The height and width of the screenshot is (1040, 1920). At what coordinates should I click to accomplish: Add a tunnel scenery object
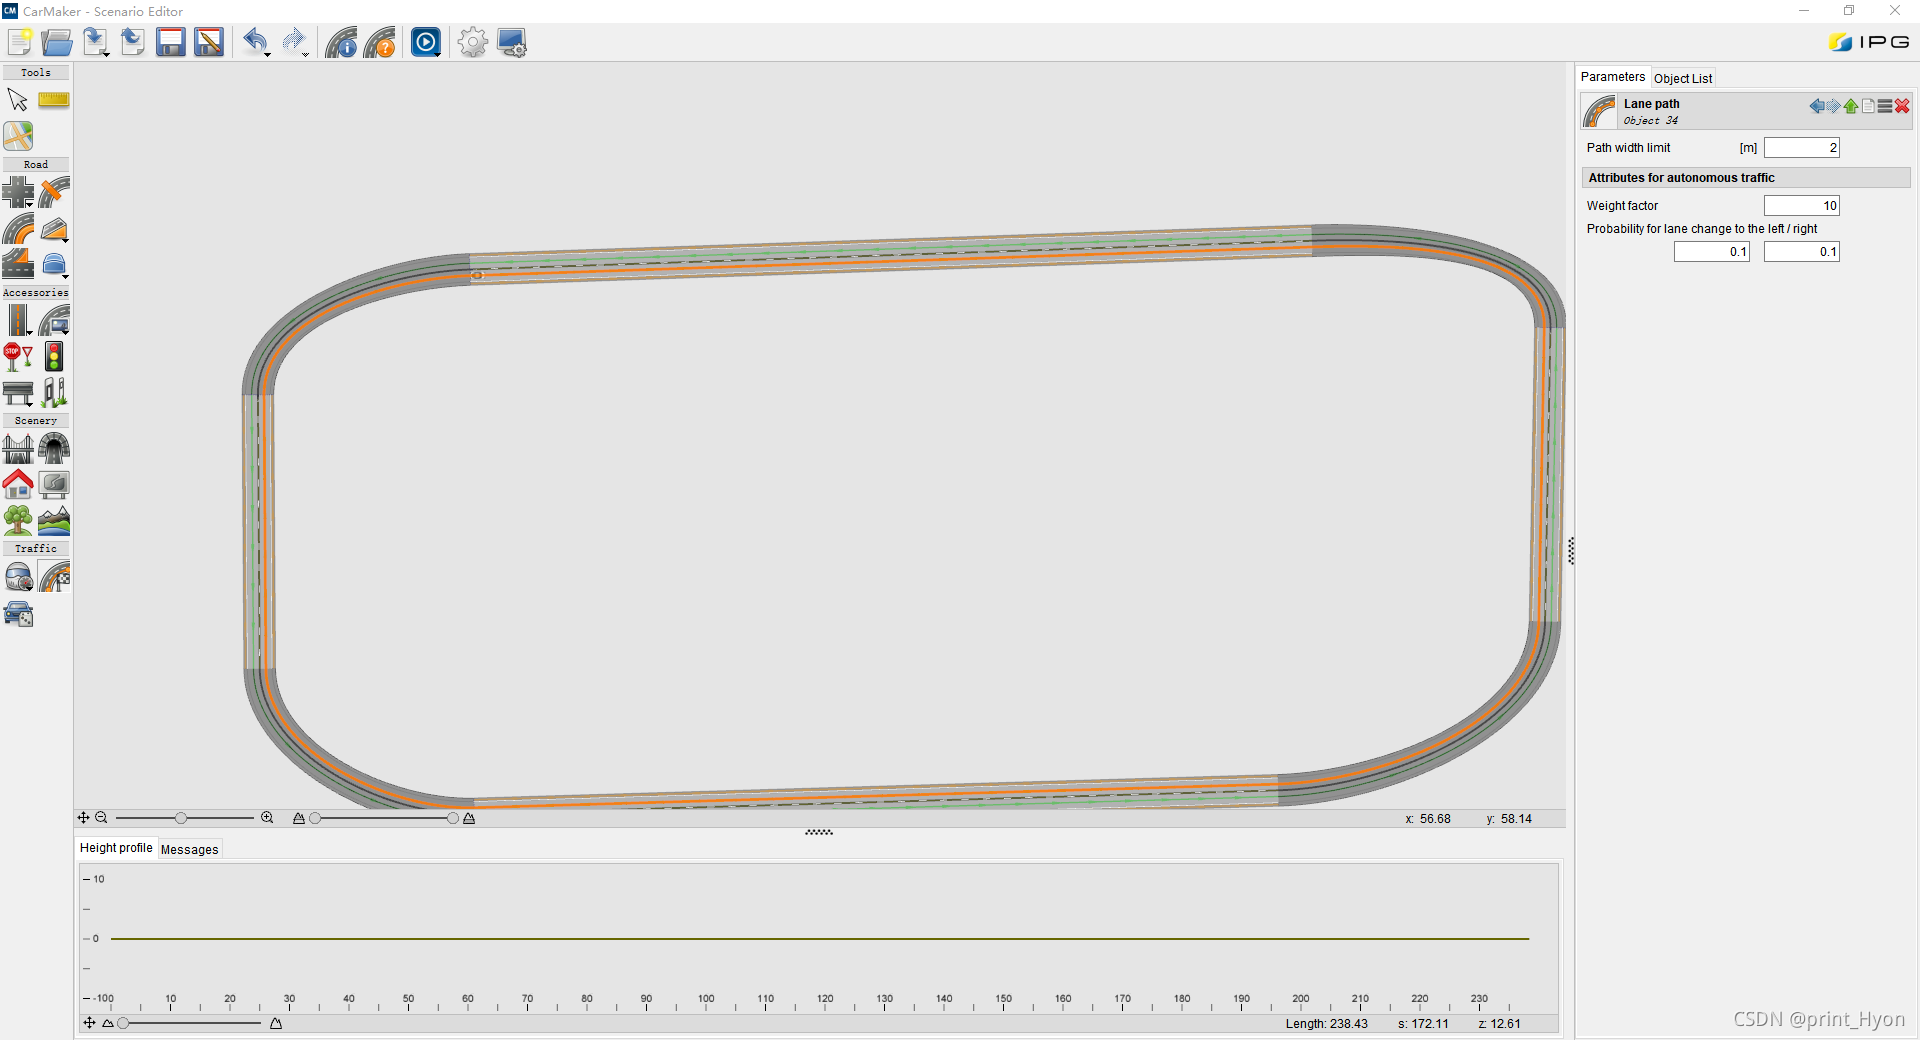(54, 448)
